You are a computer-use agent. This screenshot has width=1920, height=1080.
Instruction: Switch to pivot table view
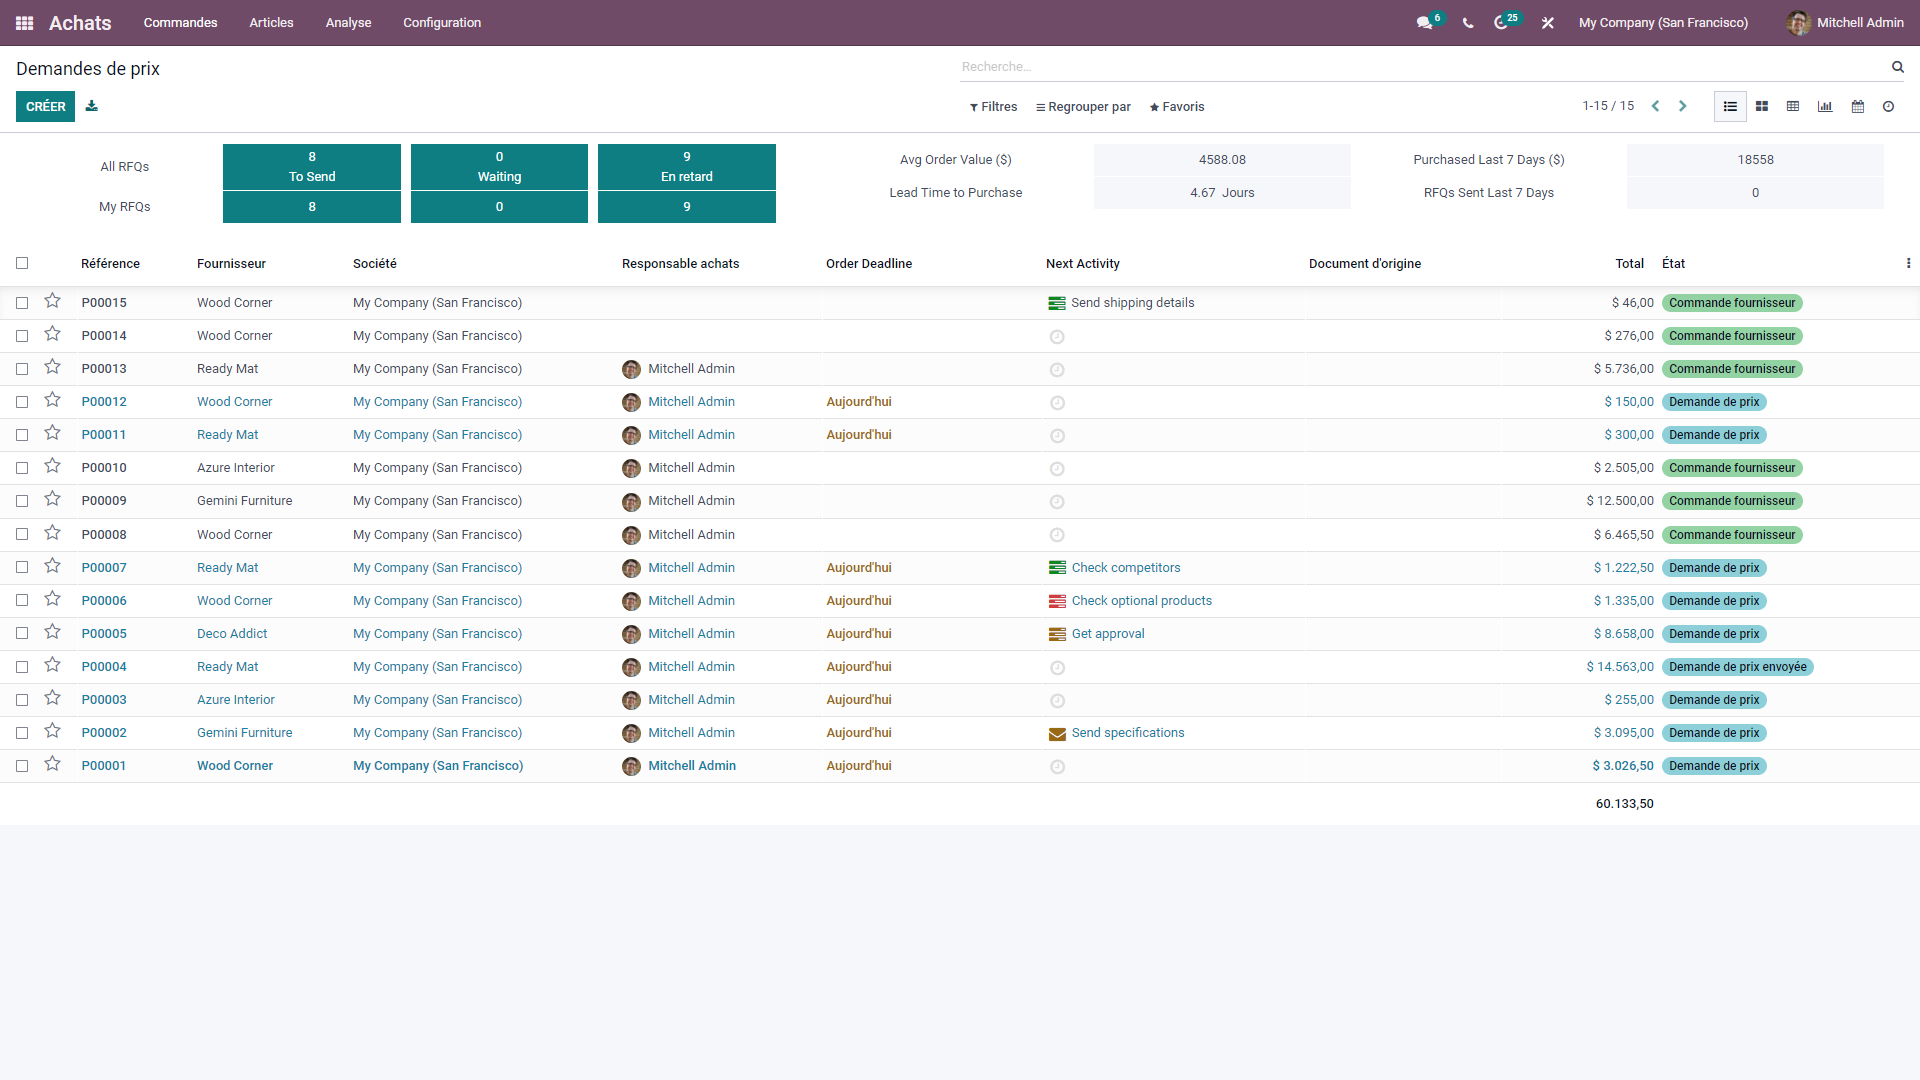(x=1793, y=106)
